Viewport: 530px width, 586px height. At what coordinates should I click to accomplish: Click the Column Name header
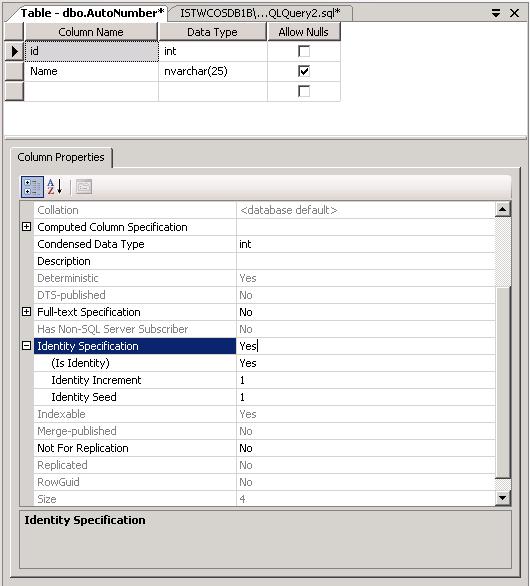tap(91, 32)
